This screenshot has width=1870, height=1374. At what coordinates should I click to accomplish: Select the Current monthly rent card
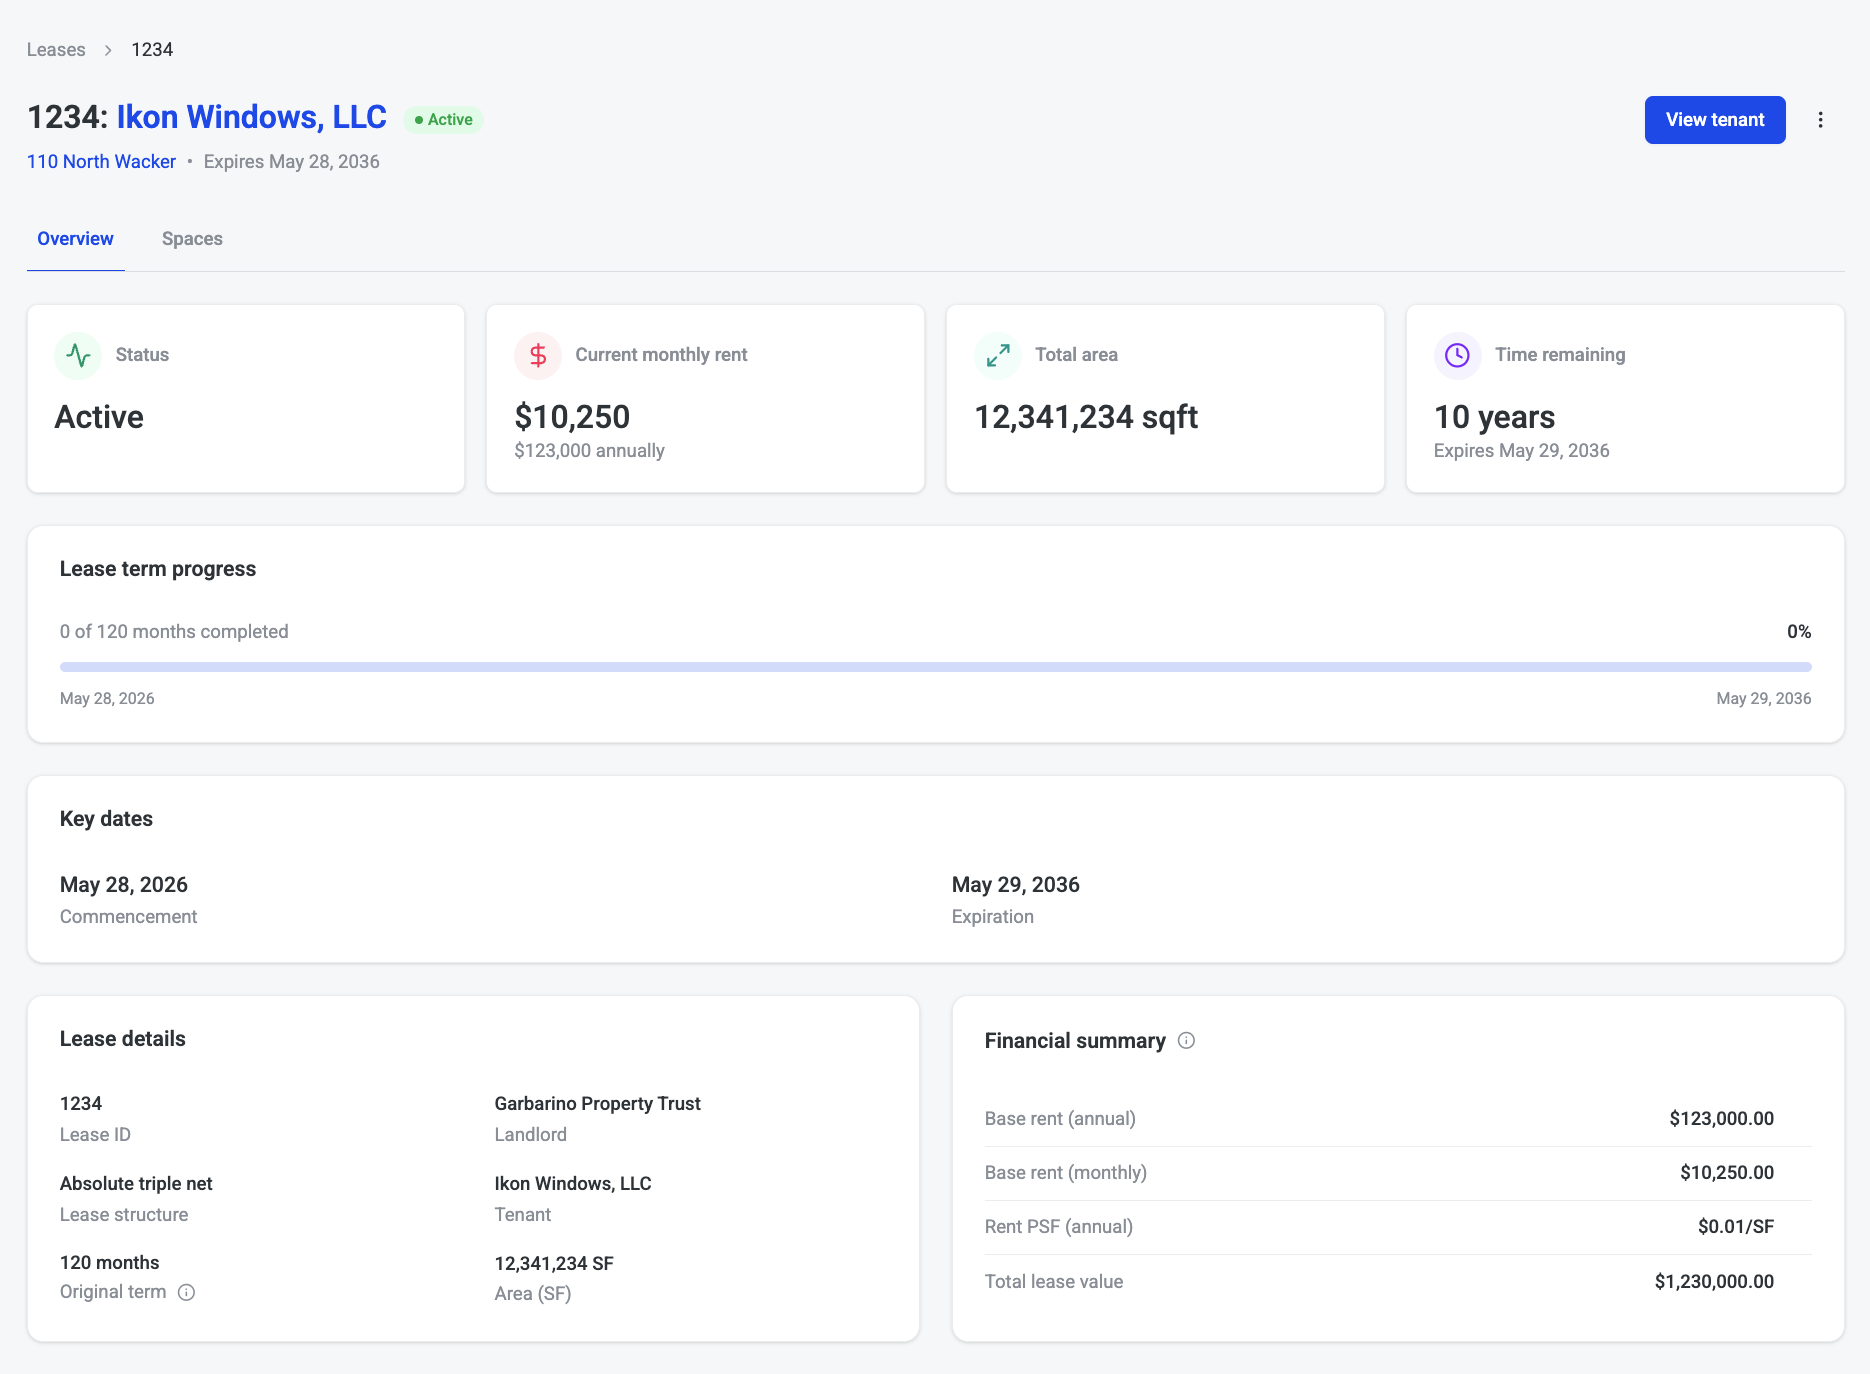705,399
